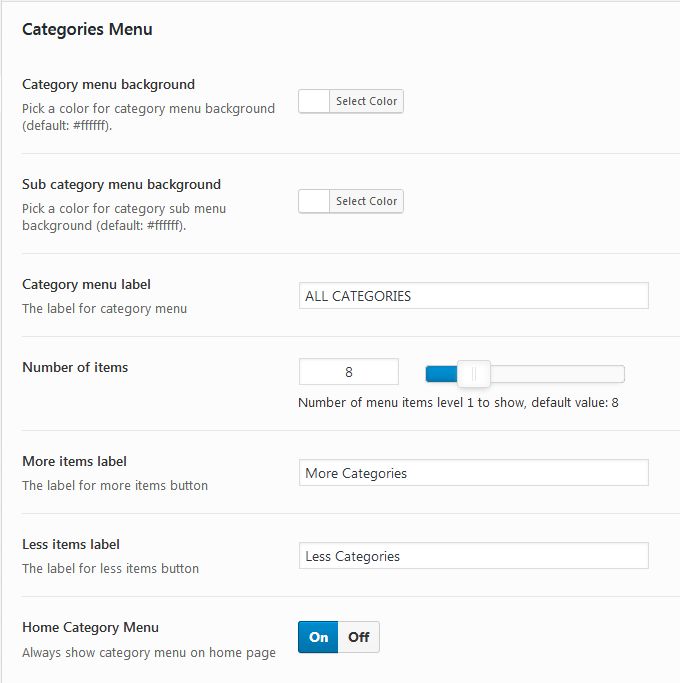Click the Category menu background color swatch
Image resolution: width=680 pixels, height=683 pixels.
(314, 101)
